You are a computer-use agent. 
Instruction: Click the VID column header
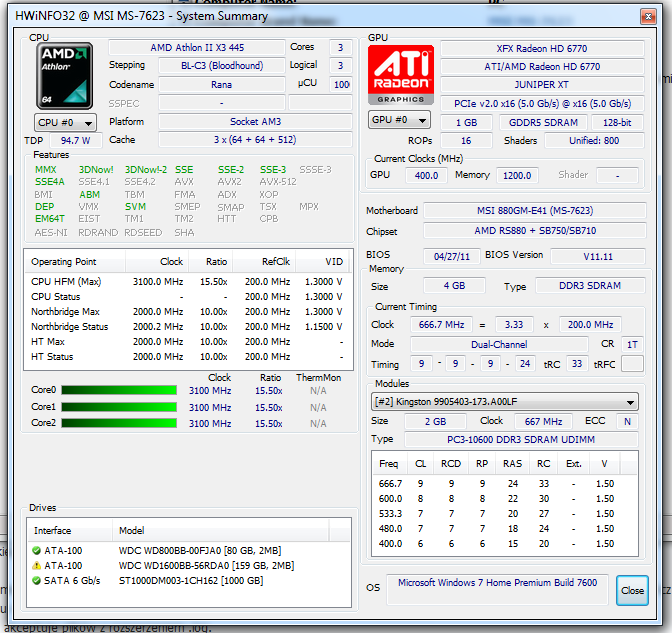point(322,262)
